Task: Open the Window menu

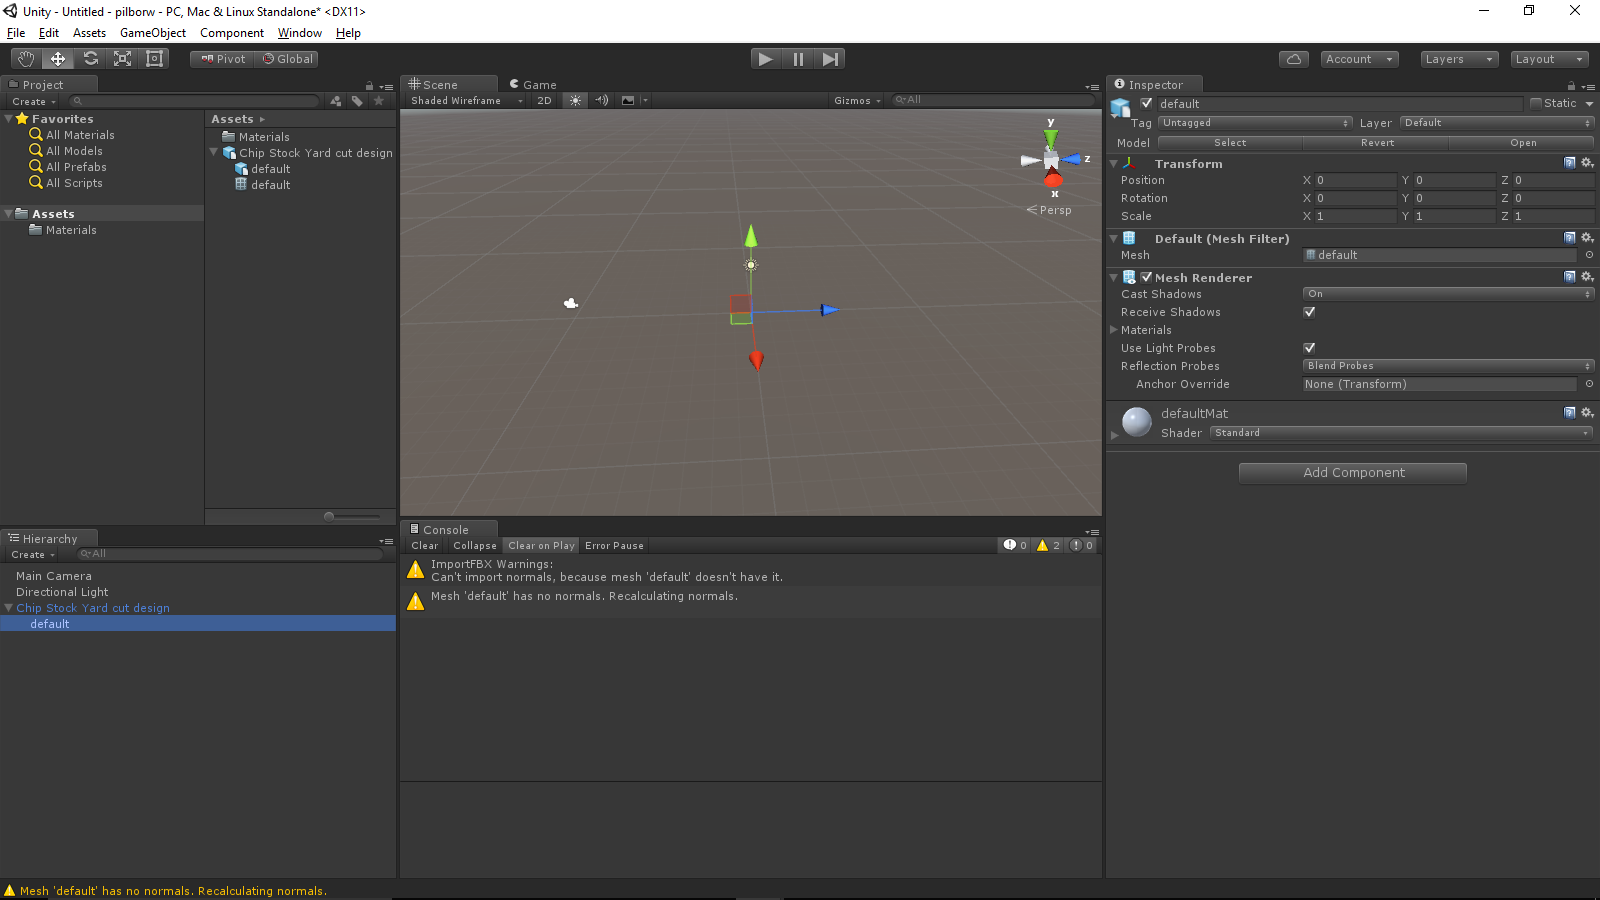Action: click(300, 33)
